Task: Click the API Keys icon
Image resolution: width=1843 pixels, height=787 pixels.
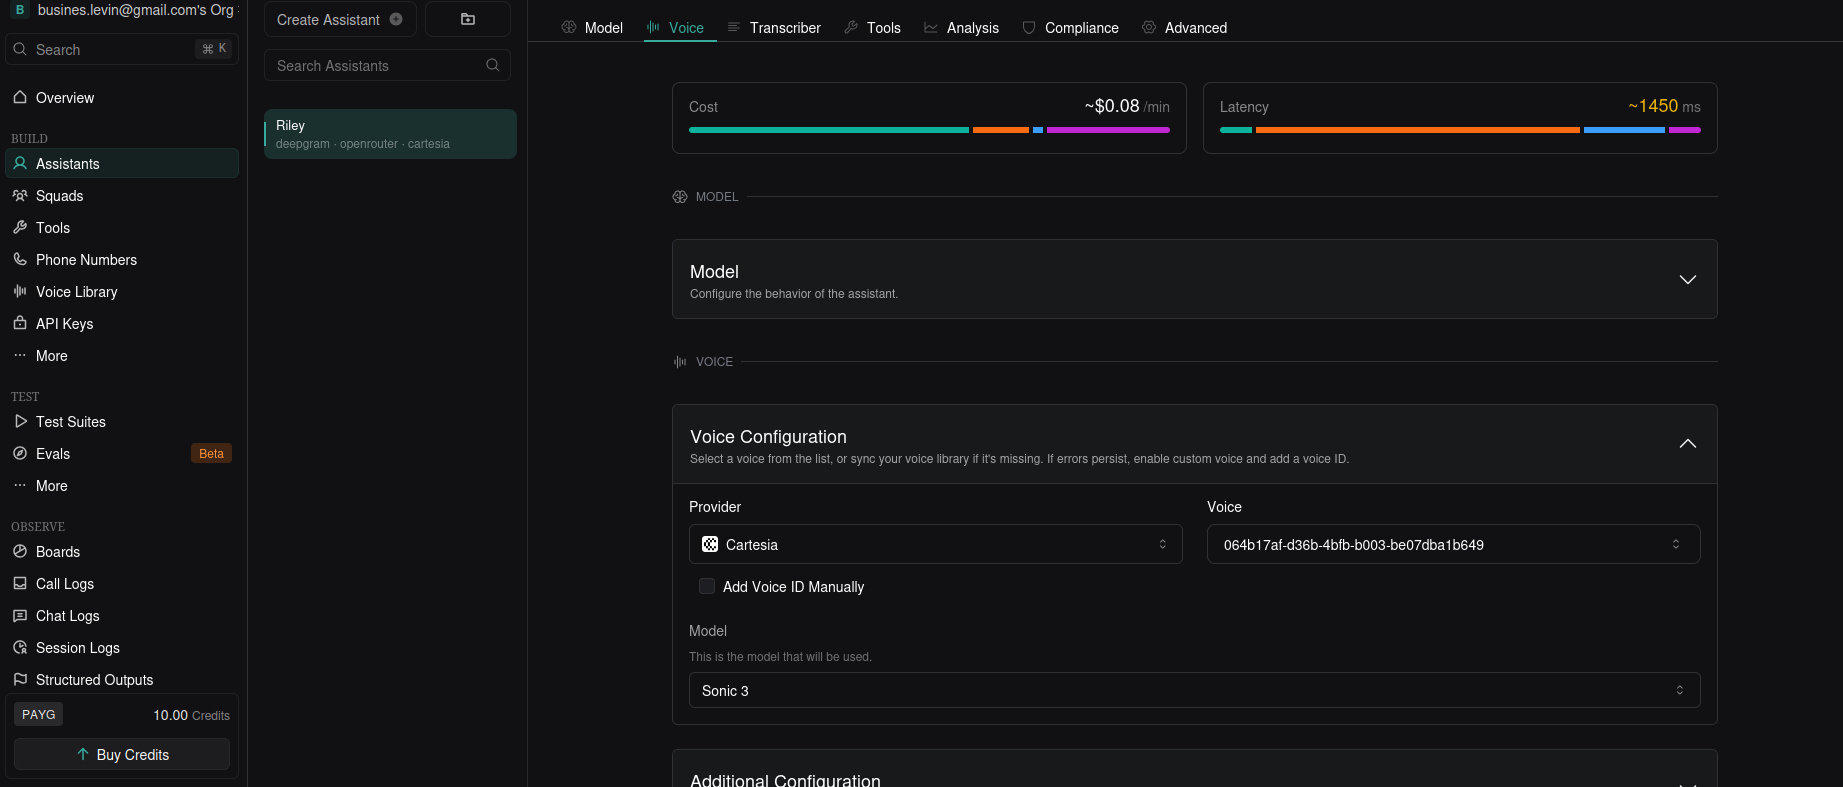Action: (x=20, y=323)
